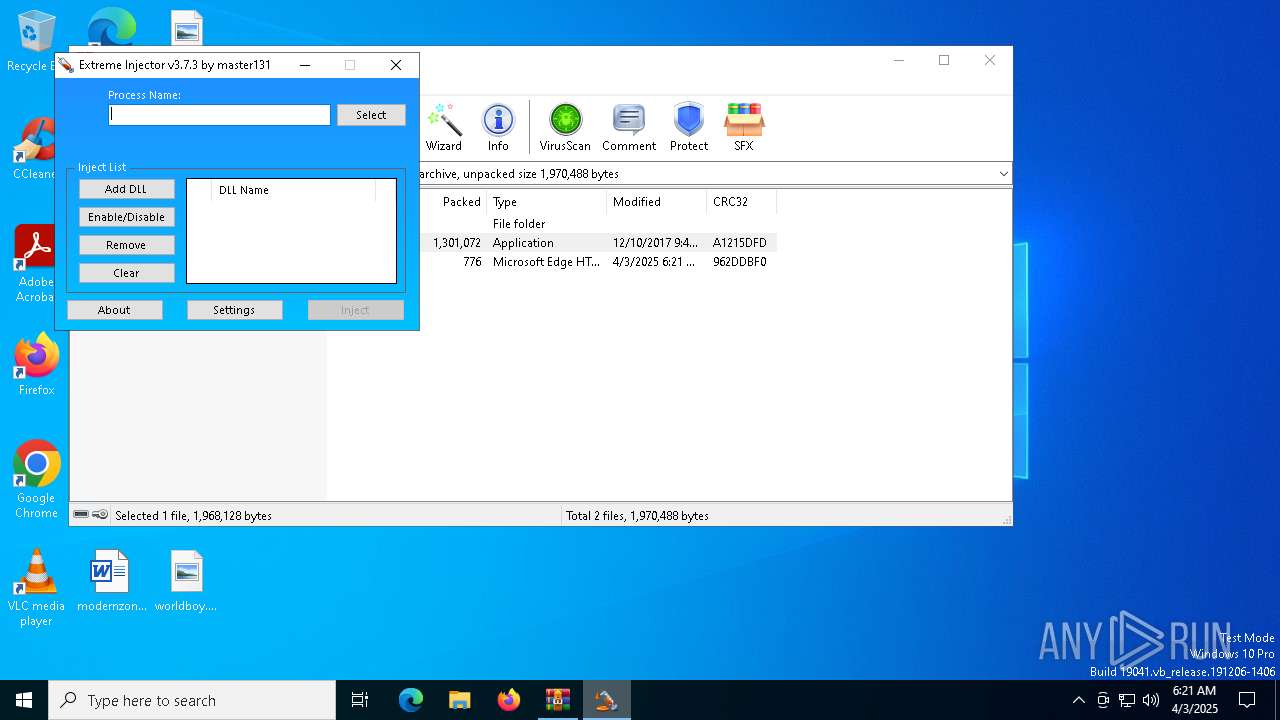
Task: Maximize the WinRAR window
Action: [x=943, y=60]
